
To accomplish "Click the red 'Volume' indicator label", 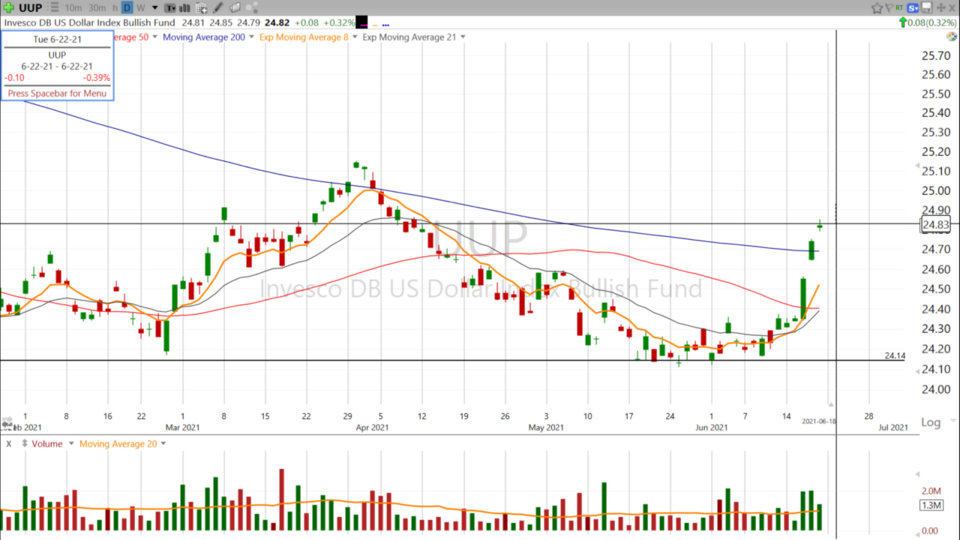I will [x=47, y=443].
